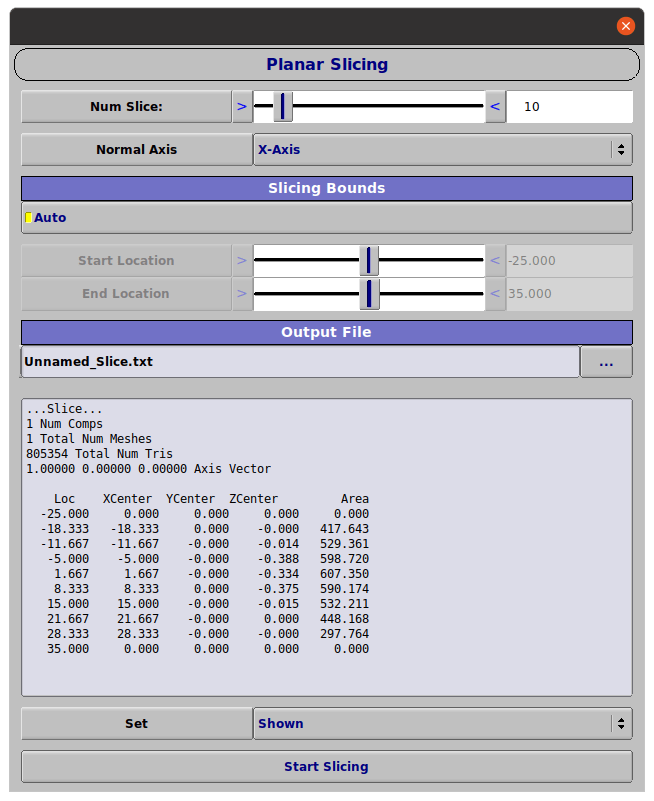This screenshot has height=801, width=654.
Task: Open file browser with the '...' button
Action: coord(606,362)
